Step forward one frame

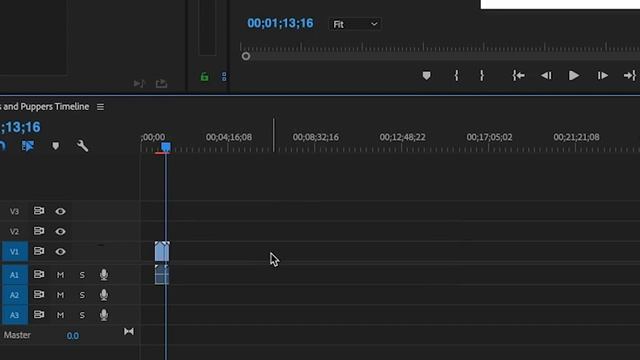602,76
